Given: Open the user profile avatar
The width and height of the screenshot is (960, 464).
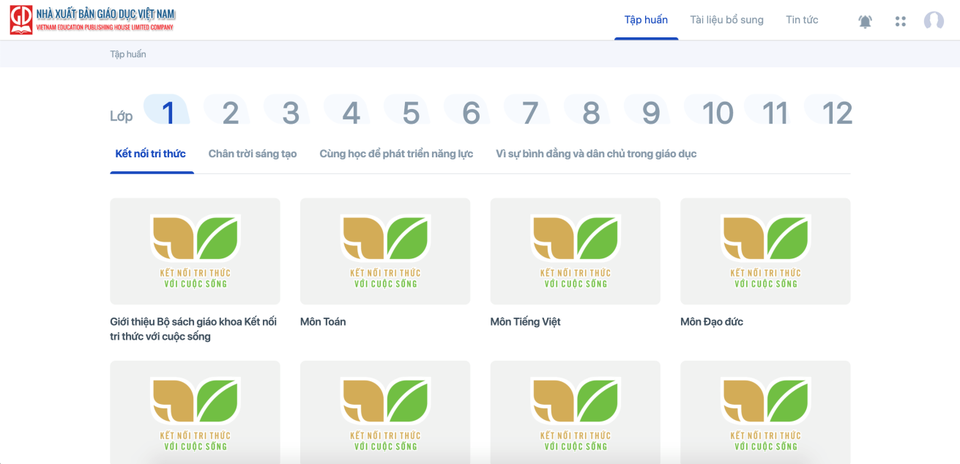Looking at the screenshot, I should click(934, 21).
